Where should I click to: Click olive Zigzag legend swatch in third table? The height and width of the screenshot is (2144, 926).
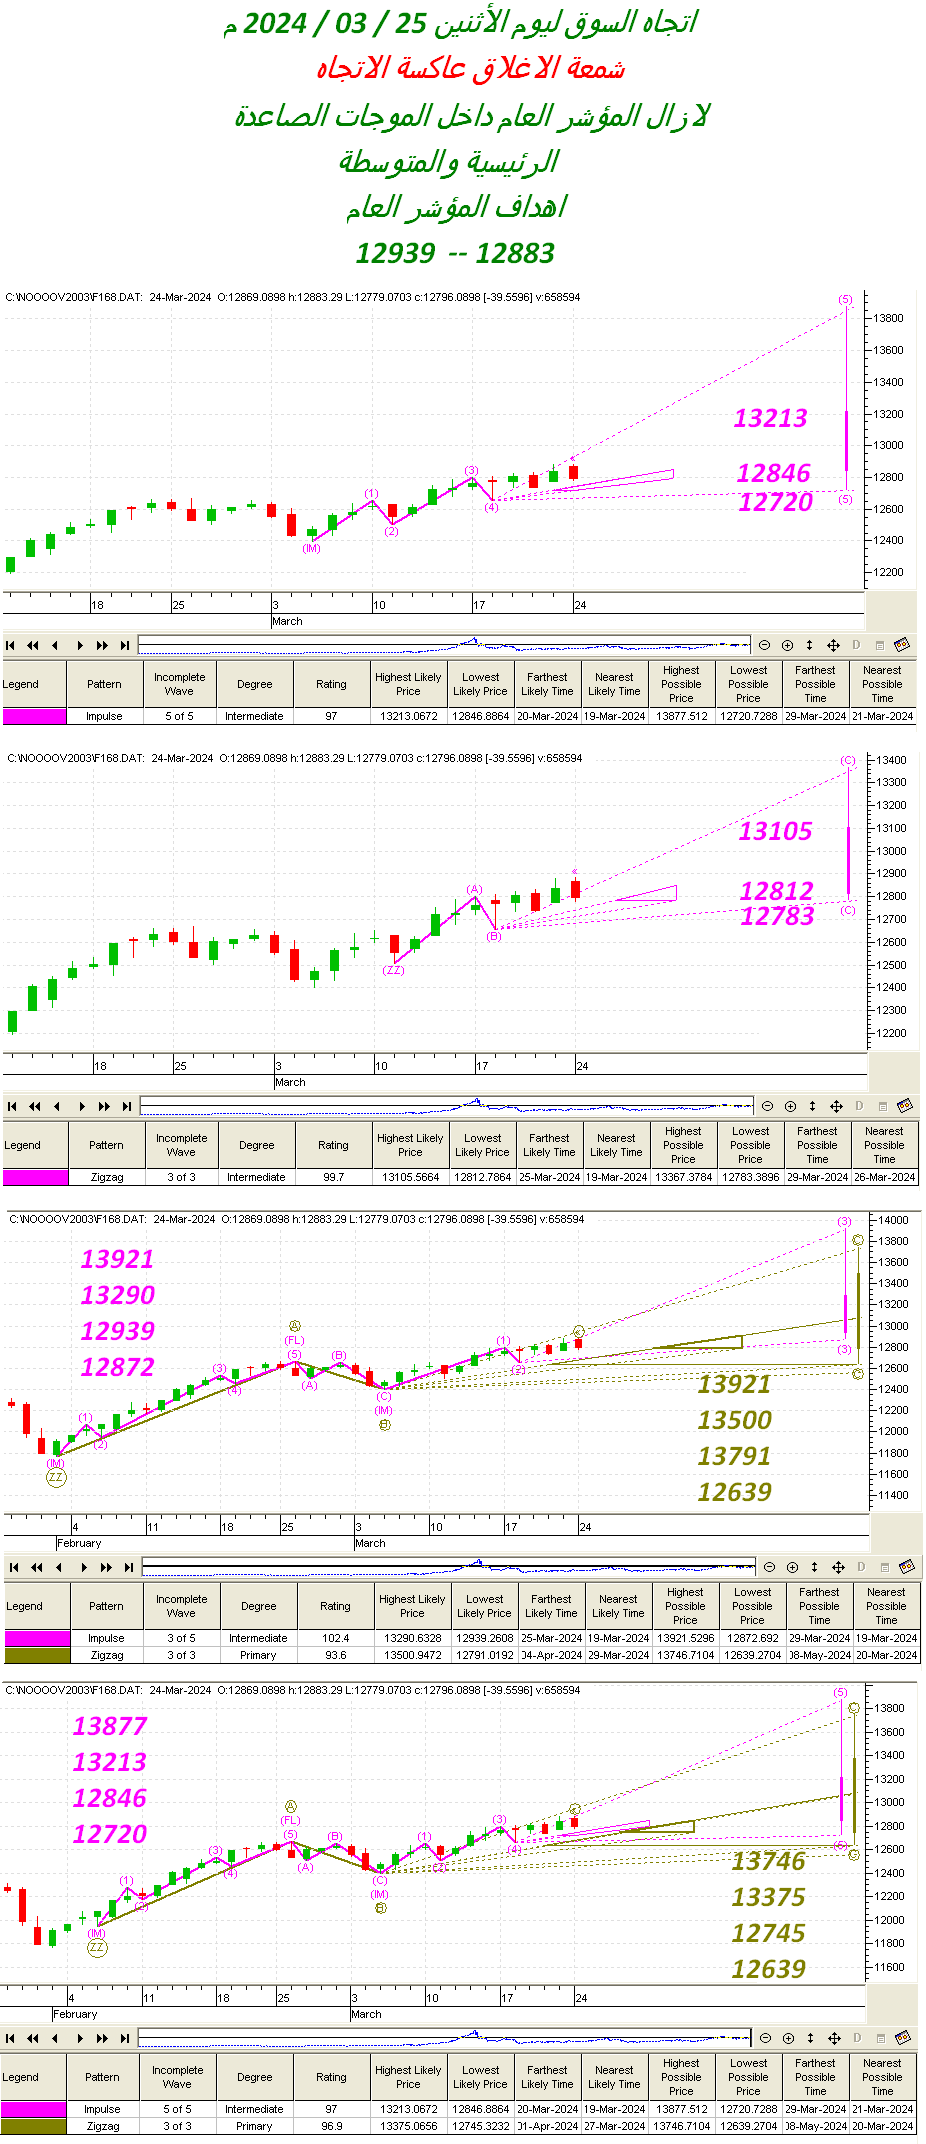click(37, 1655)
